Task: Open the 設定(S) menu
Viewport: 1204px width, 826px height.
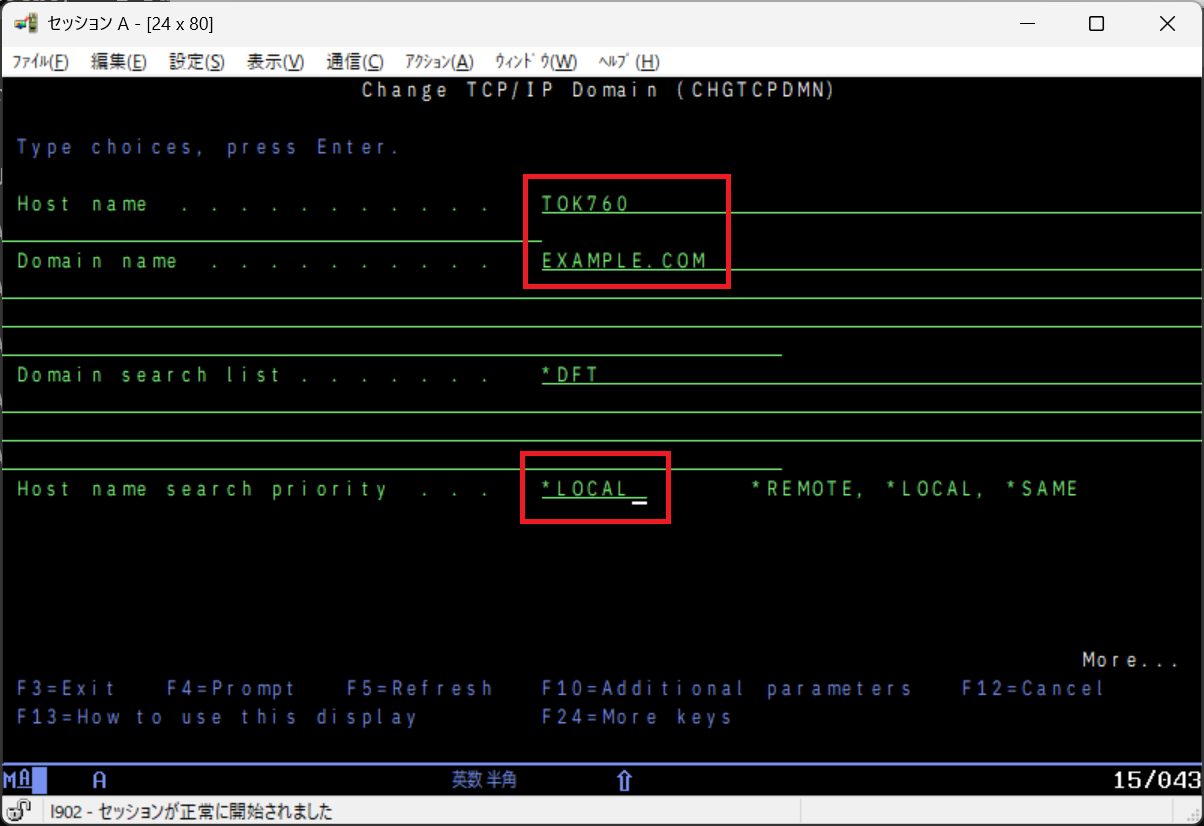Action: pos(196,62)
